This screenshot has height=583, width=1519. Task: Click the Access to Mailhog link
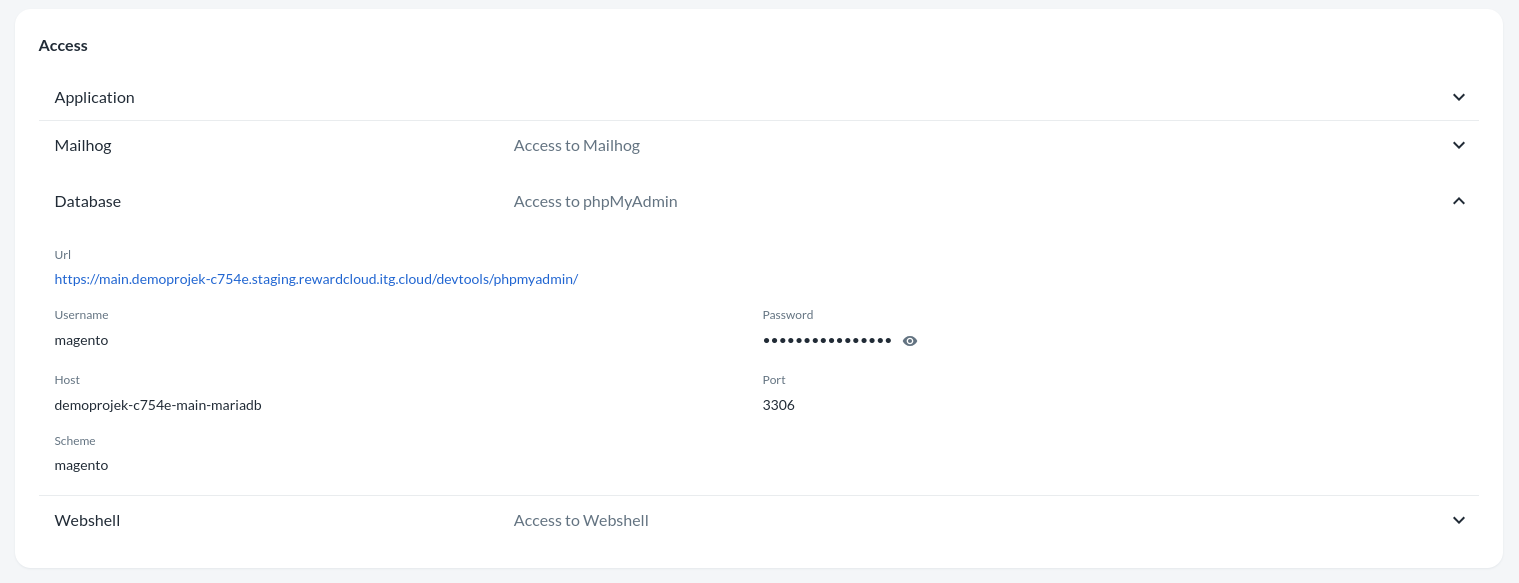pos(576,145)
